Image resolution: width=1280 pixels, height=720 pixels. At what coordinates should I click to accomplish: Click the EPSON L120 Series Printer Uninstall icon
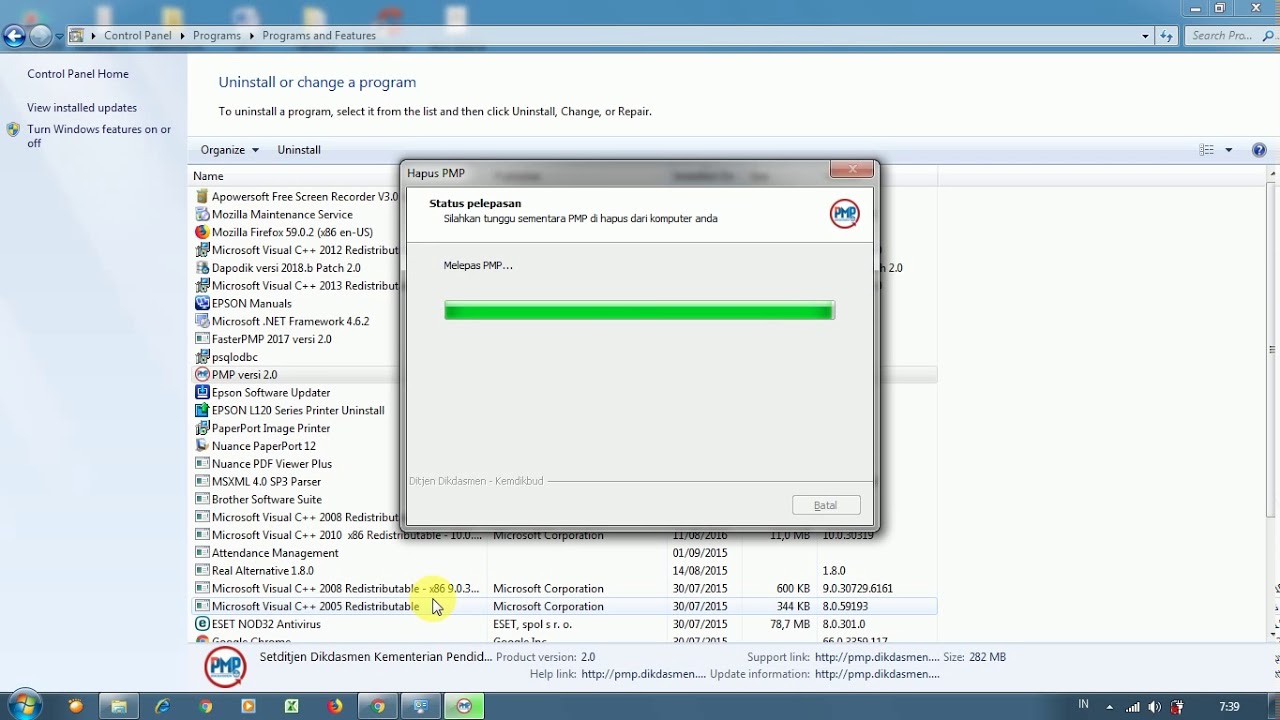pos(202,410)
